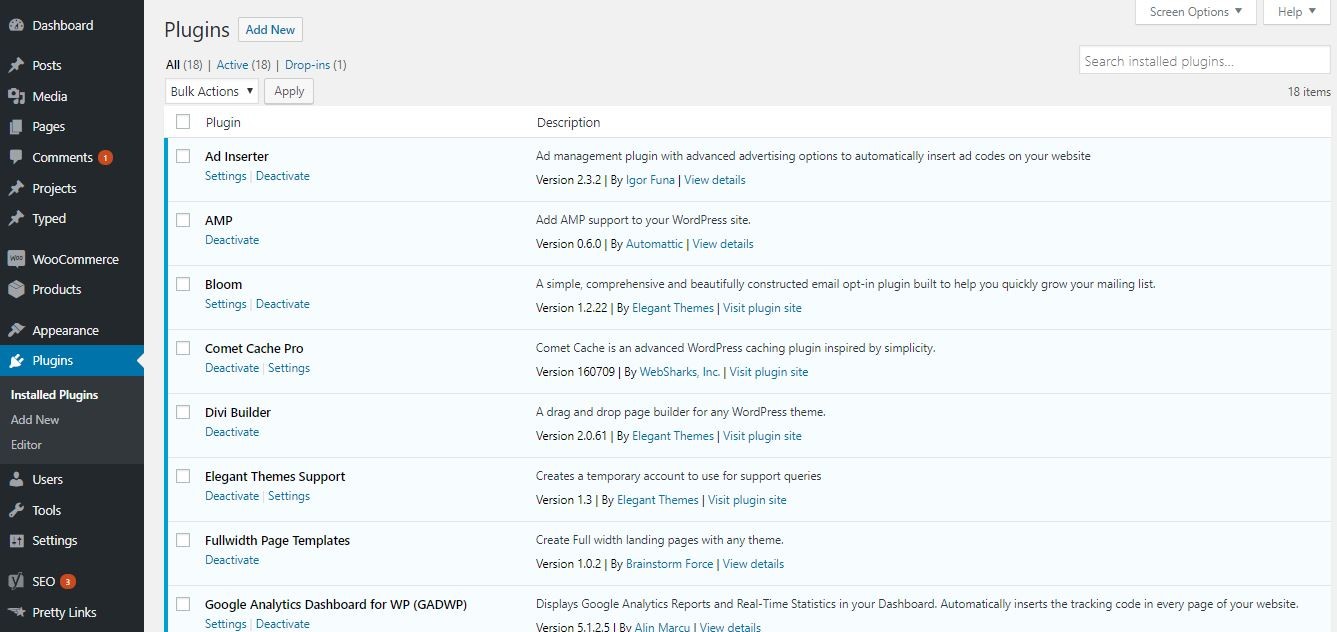Open the plugin Editor submenu item
The image size is (1337, 632).
(26, 445)
